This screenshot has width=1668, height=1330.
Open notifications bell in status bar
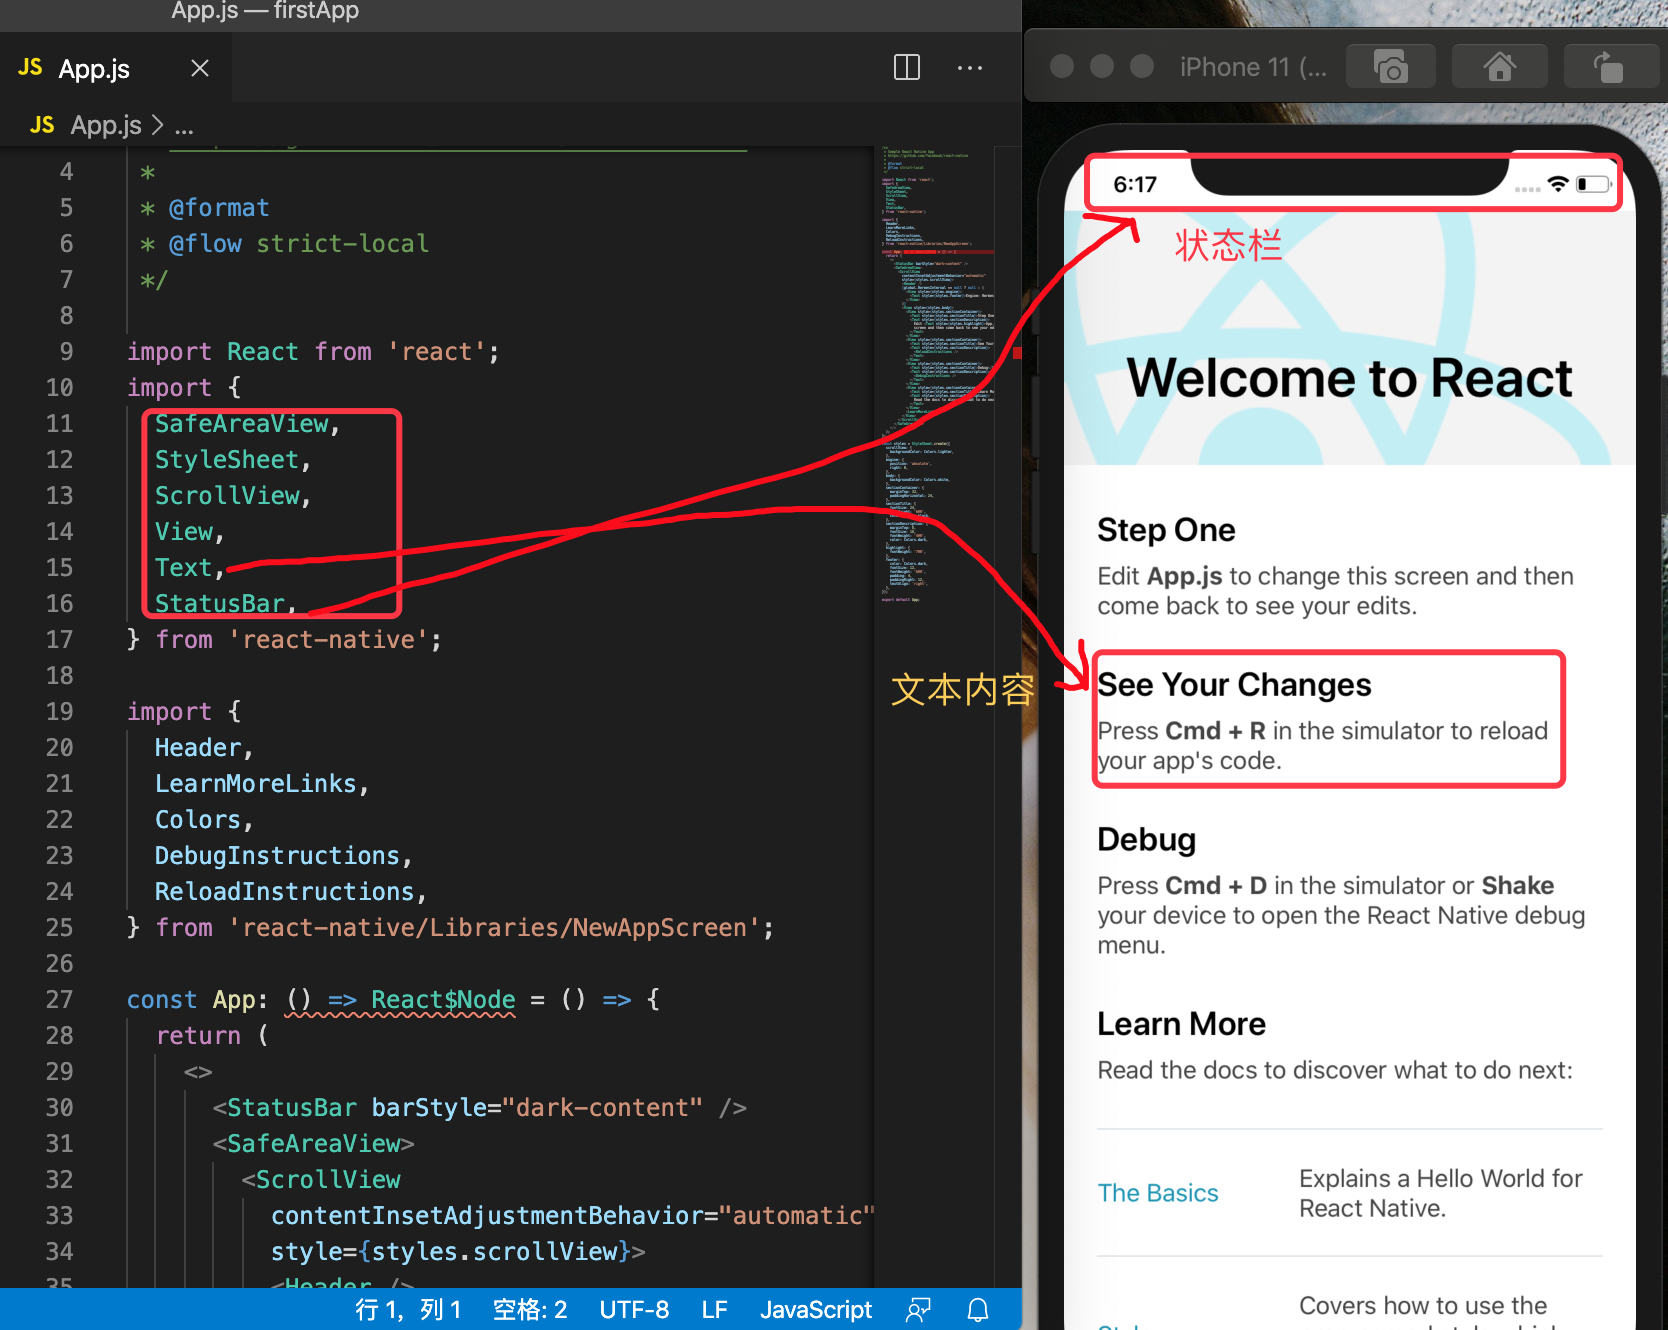[x=978, y=1309]
